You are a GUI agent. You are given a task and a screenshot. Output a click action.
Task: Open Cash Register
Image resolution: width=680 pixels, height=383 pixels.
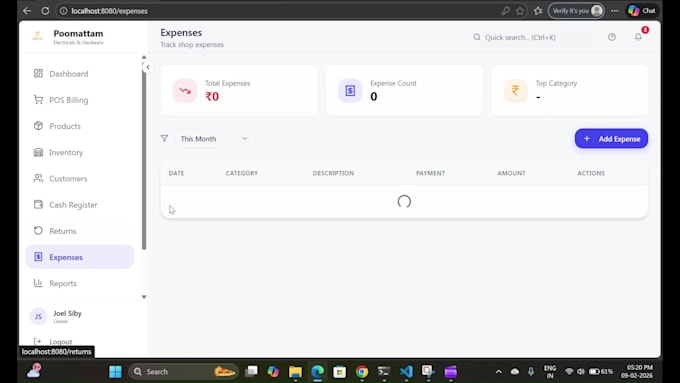[x=79, y=205]
